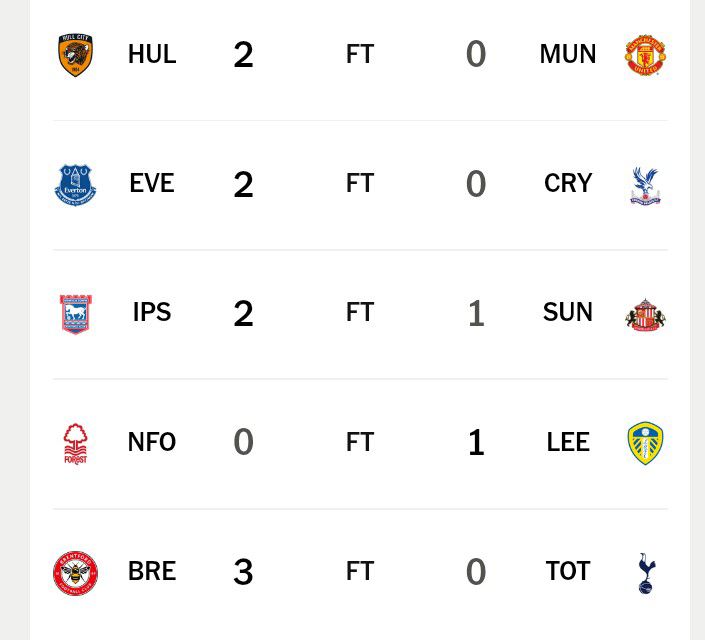Open the Sunderland club crest
Screen dimensions: 705x640
click(645, 315)
